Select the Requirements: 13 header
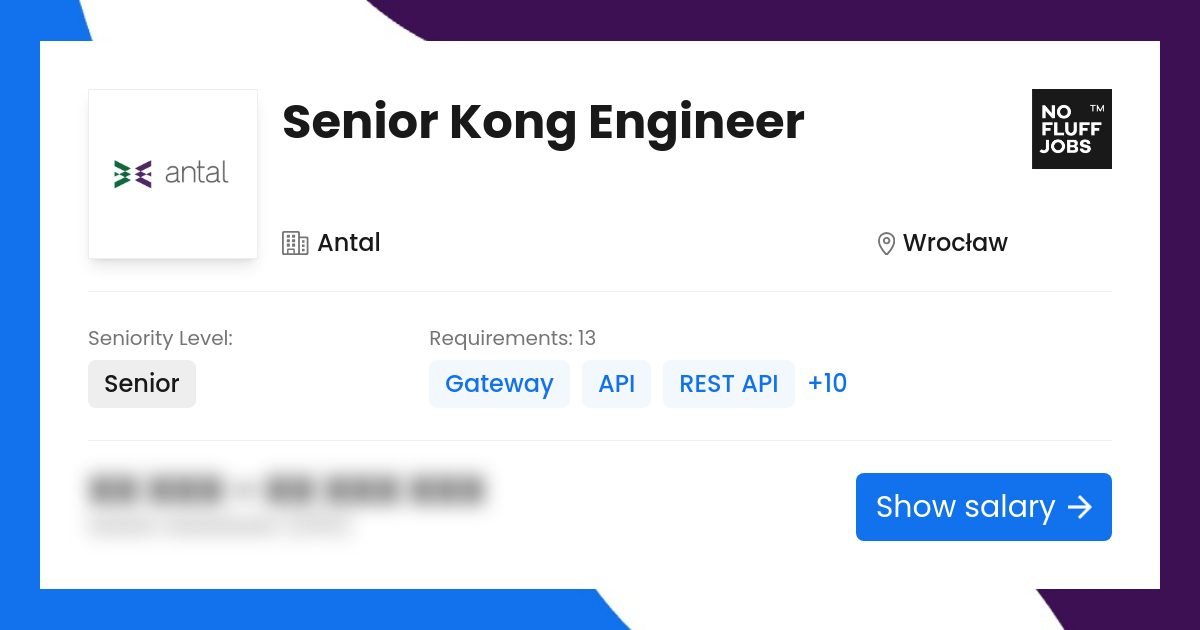The width and height of the screenshot is (1200, 630). (x=512, y=338)
